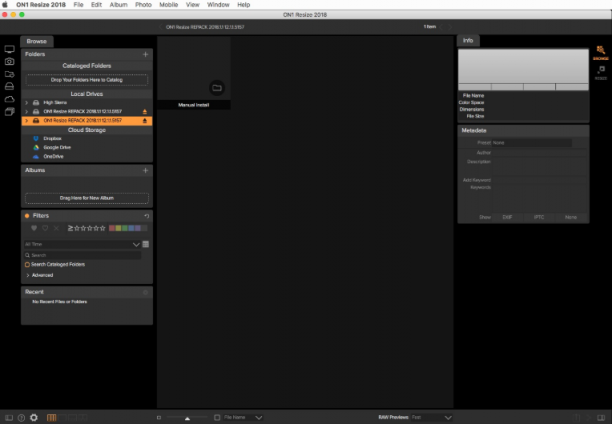Viewport: 612px width, 424px height.
Task: Toggle the outlined heart filter
Action: pyautogui.click(x=45, y=228)
